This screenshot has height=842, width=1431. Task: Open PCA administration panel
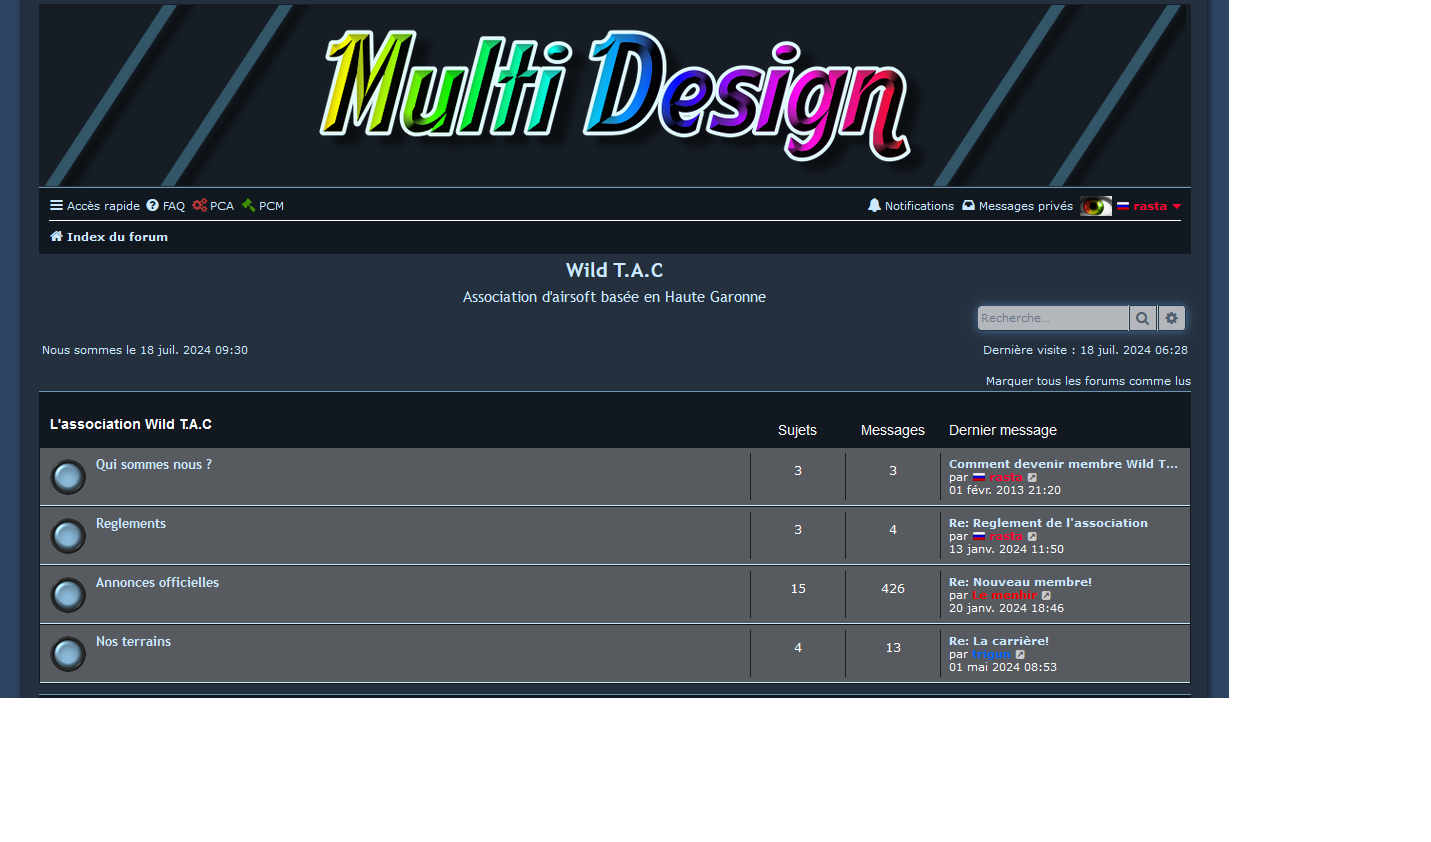(213, 206)
